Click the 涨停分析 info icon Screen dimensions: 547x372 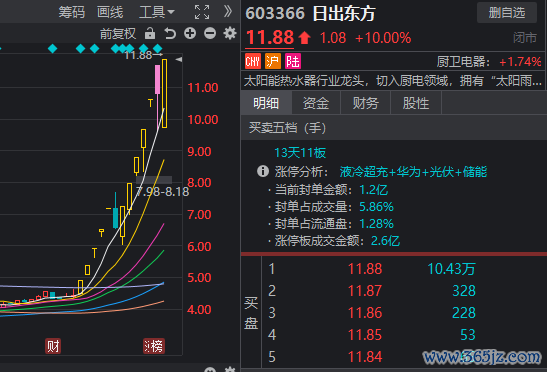point(263,171)
